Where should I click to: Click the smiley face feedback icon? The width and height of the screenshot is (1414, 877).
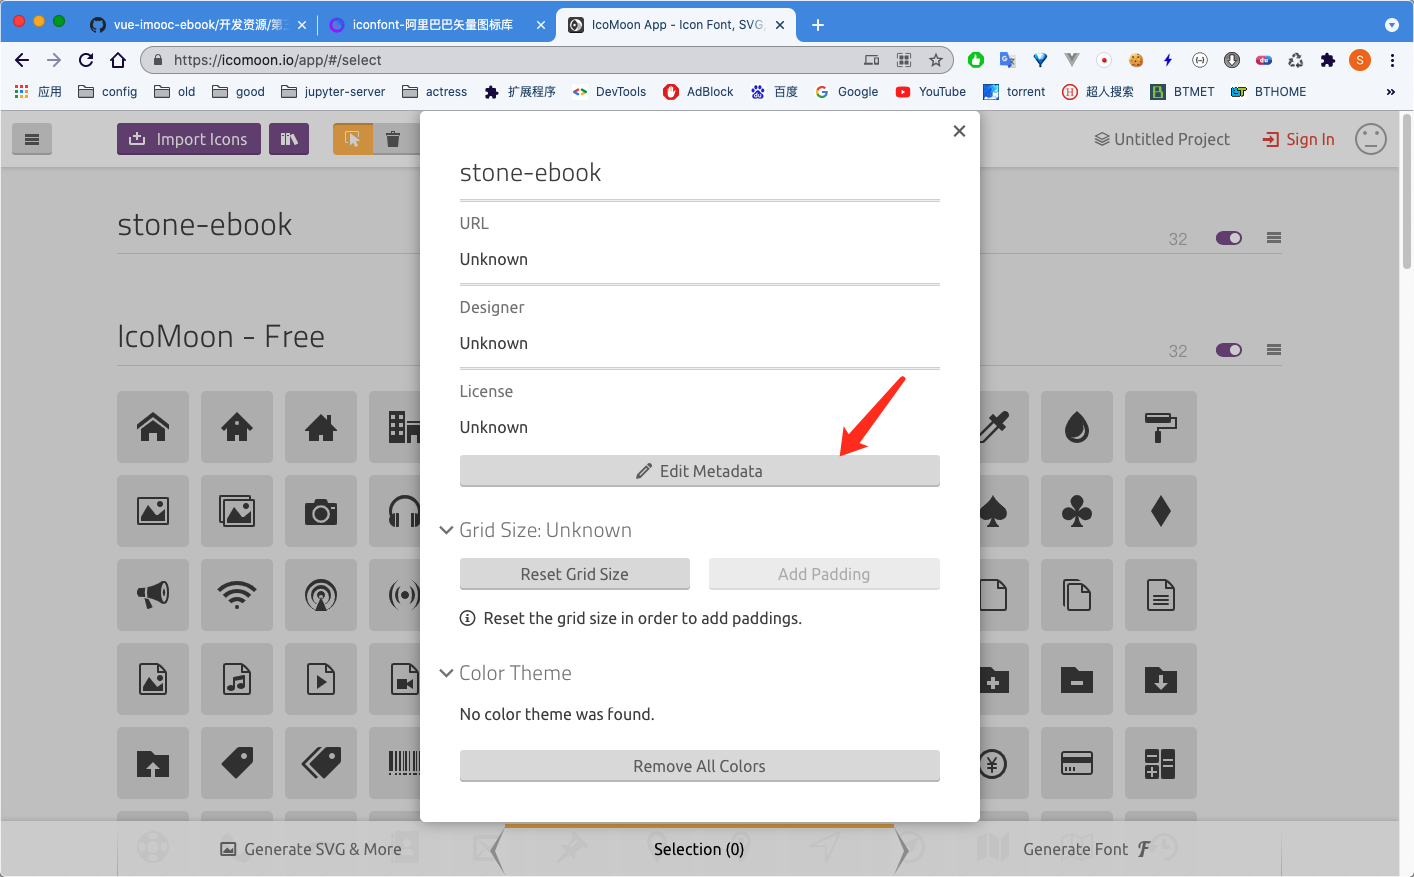coord(1371,139)
